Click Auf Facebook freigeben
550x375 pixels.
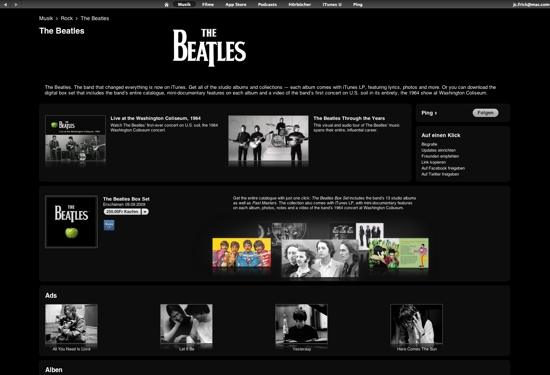[x=443, y=168]
